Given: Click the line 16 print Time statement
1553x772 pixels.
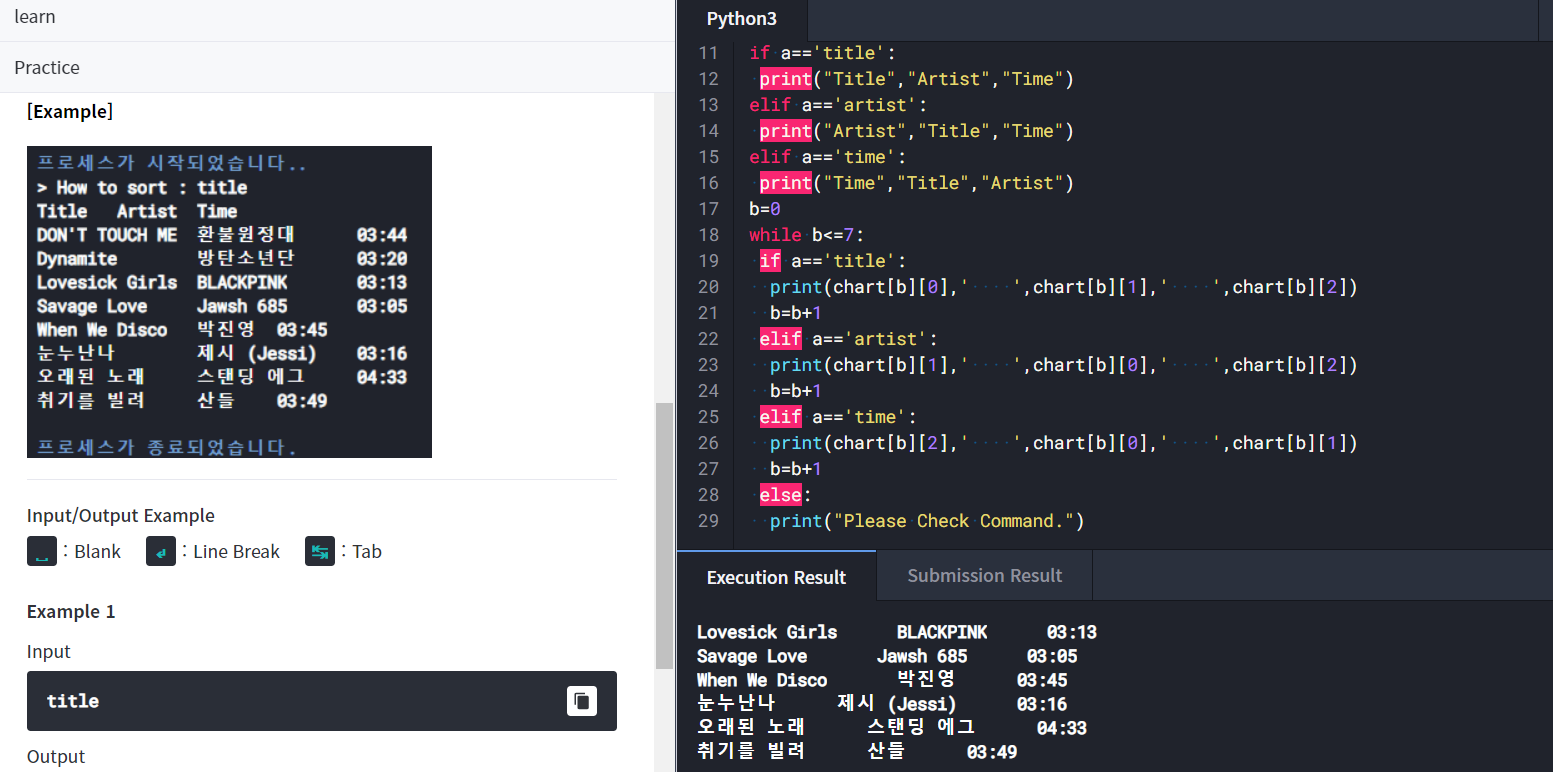Looking at the screenshot, I should click(x=916, y=183).
